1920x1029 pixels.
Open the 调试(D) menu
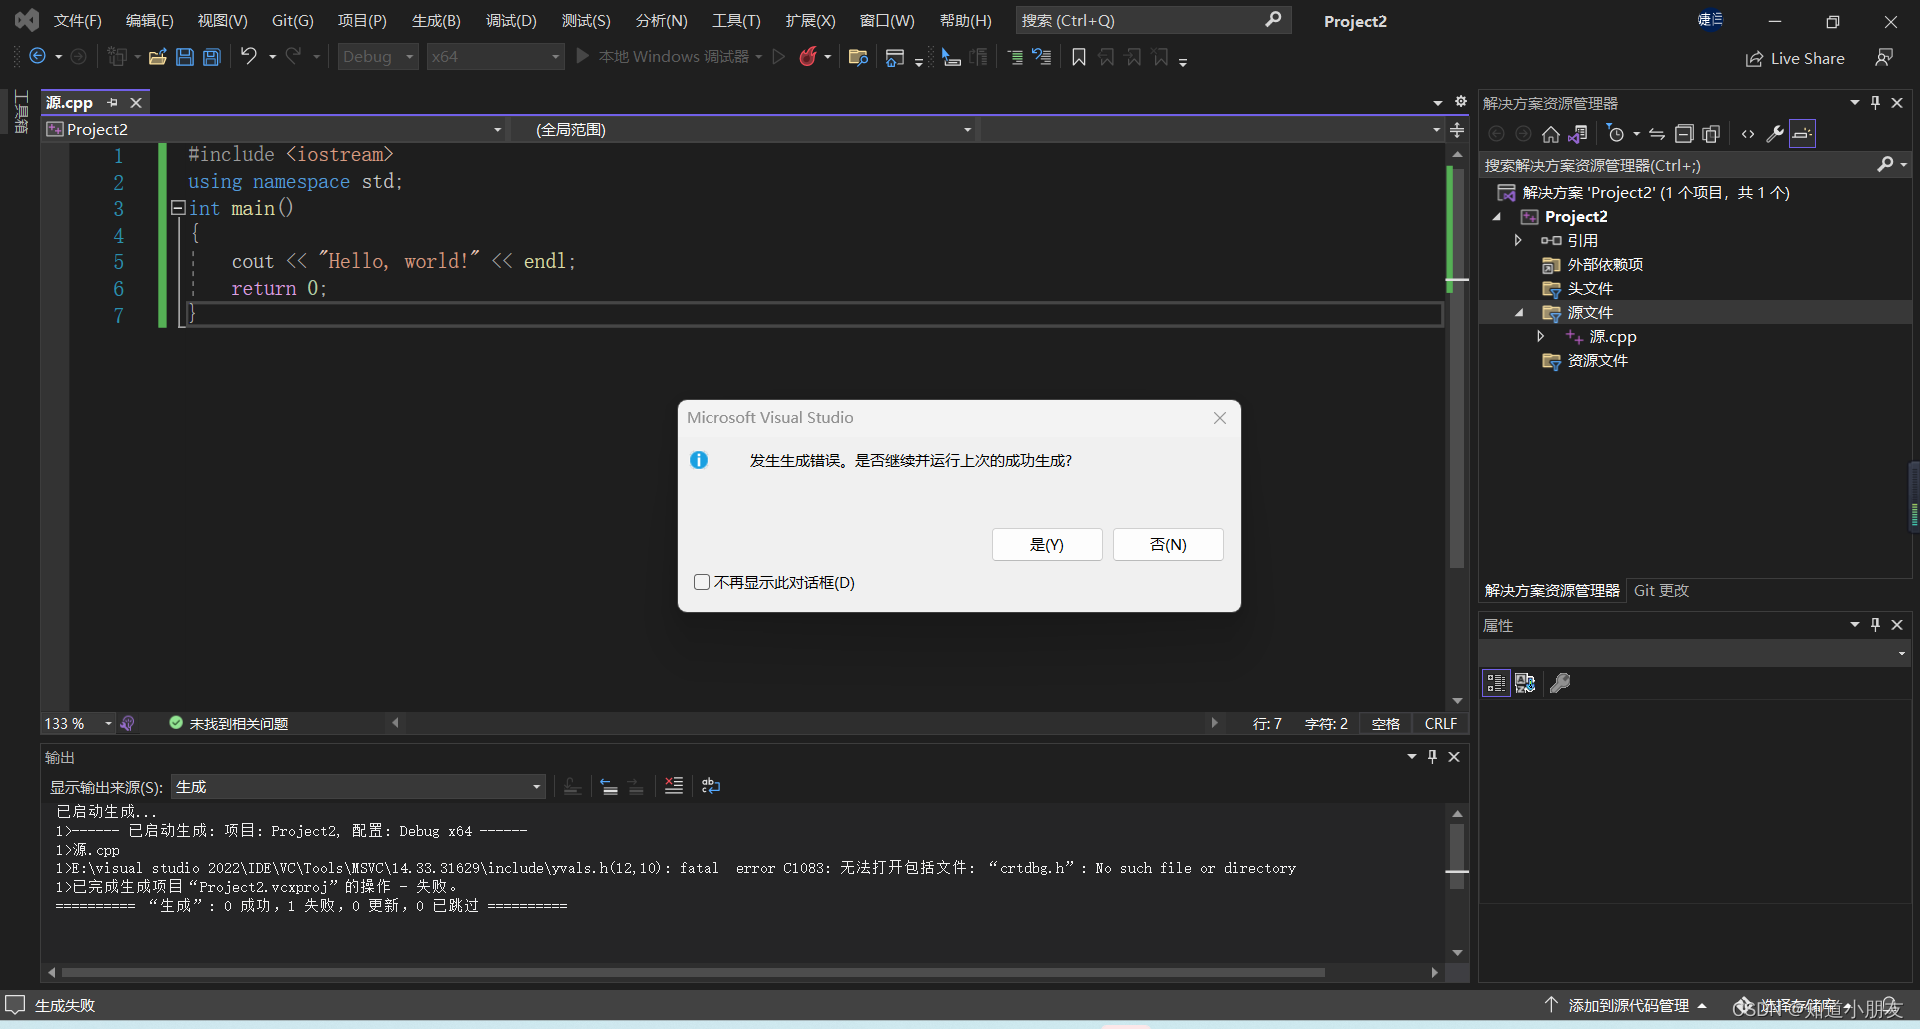click(511, 20)
